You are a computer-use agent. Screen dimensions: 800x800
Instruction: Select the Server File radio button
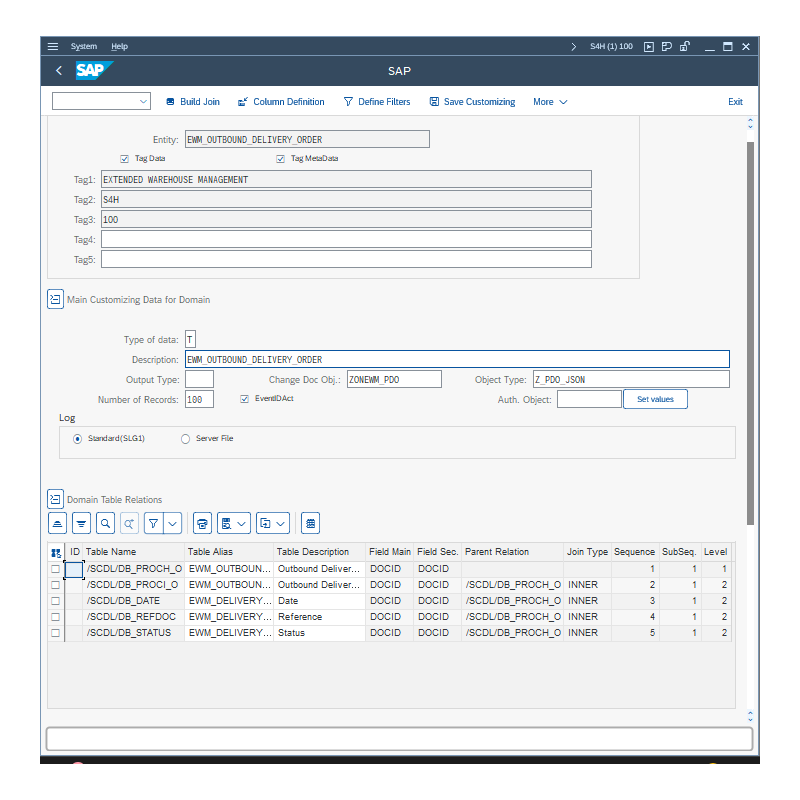[x=185, y=438]
